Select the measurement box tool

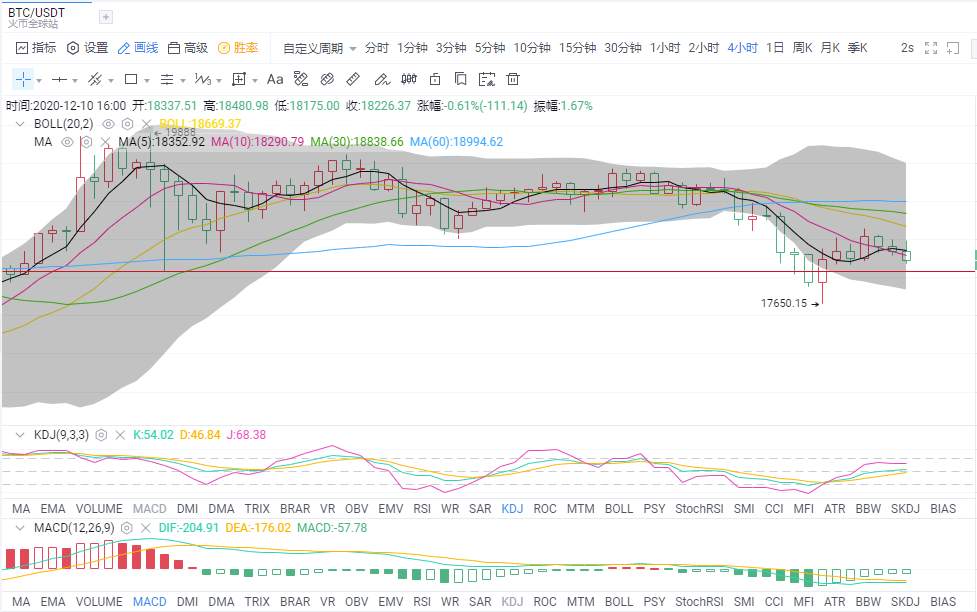click(x=239, y=79)
